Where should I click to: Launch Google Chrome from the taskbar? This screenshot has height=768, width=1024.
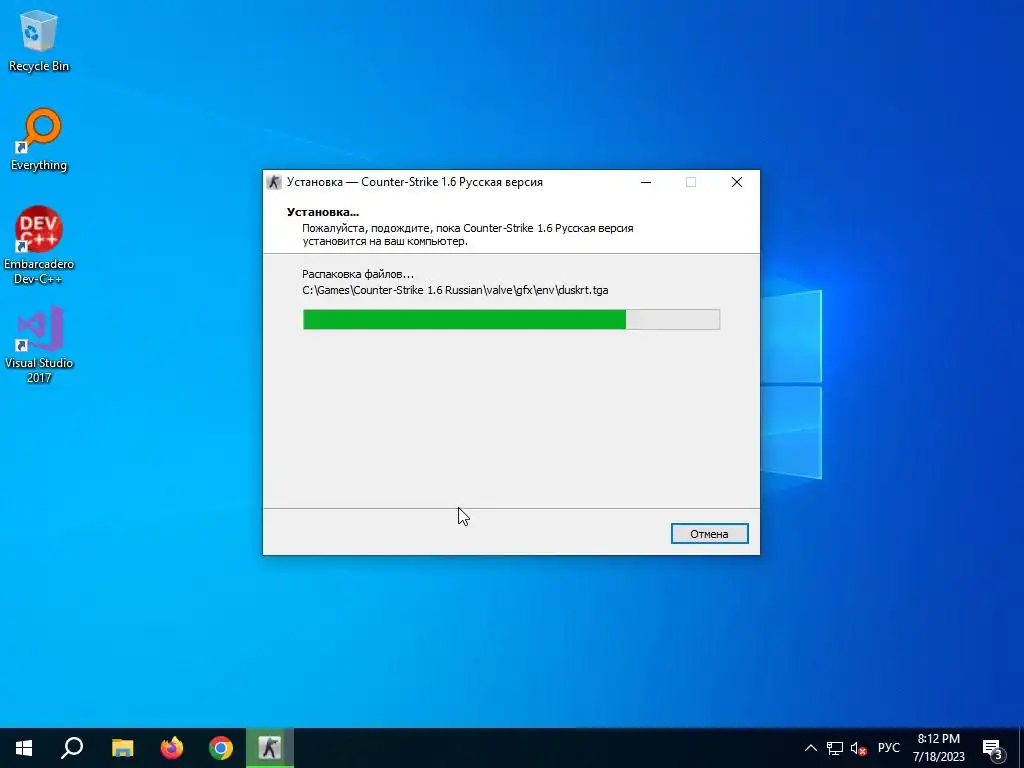tap(221, 748)
